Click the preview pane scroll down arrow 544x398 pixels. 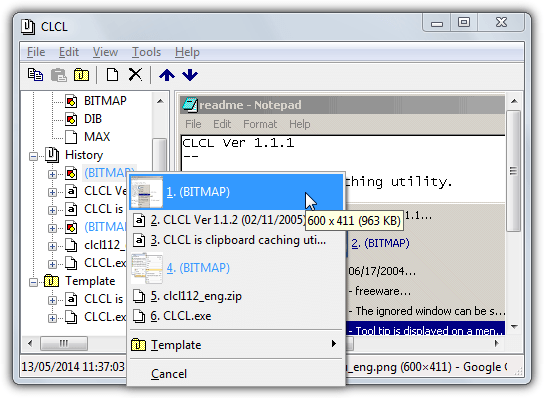[x=514, y=327]
